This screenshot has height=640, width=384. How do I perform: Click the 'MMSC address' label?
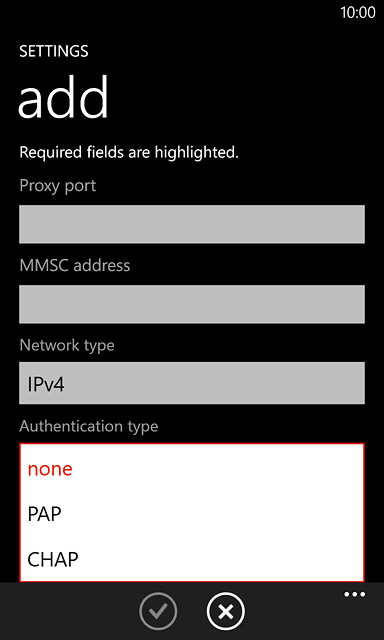click(x=75, y=266)
